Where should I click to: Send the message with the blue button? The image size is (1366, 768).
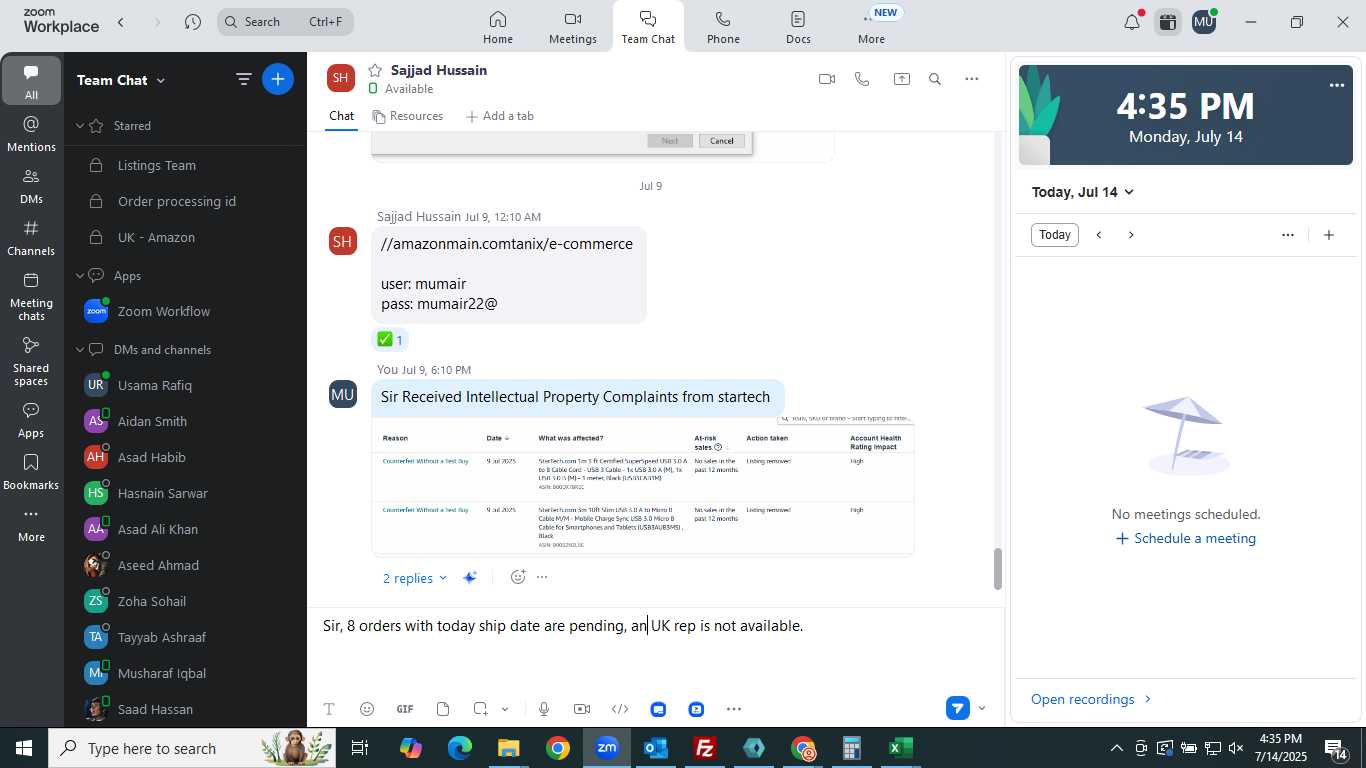pos(957,708)
